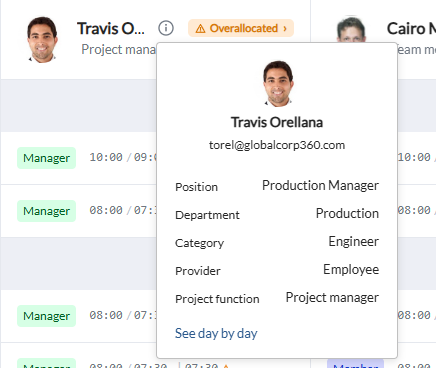Screen dimensions: 436x368
Task: Click the warning icon beside 07:30
Action: point(226,366)
